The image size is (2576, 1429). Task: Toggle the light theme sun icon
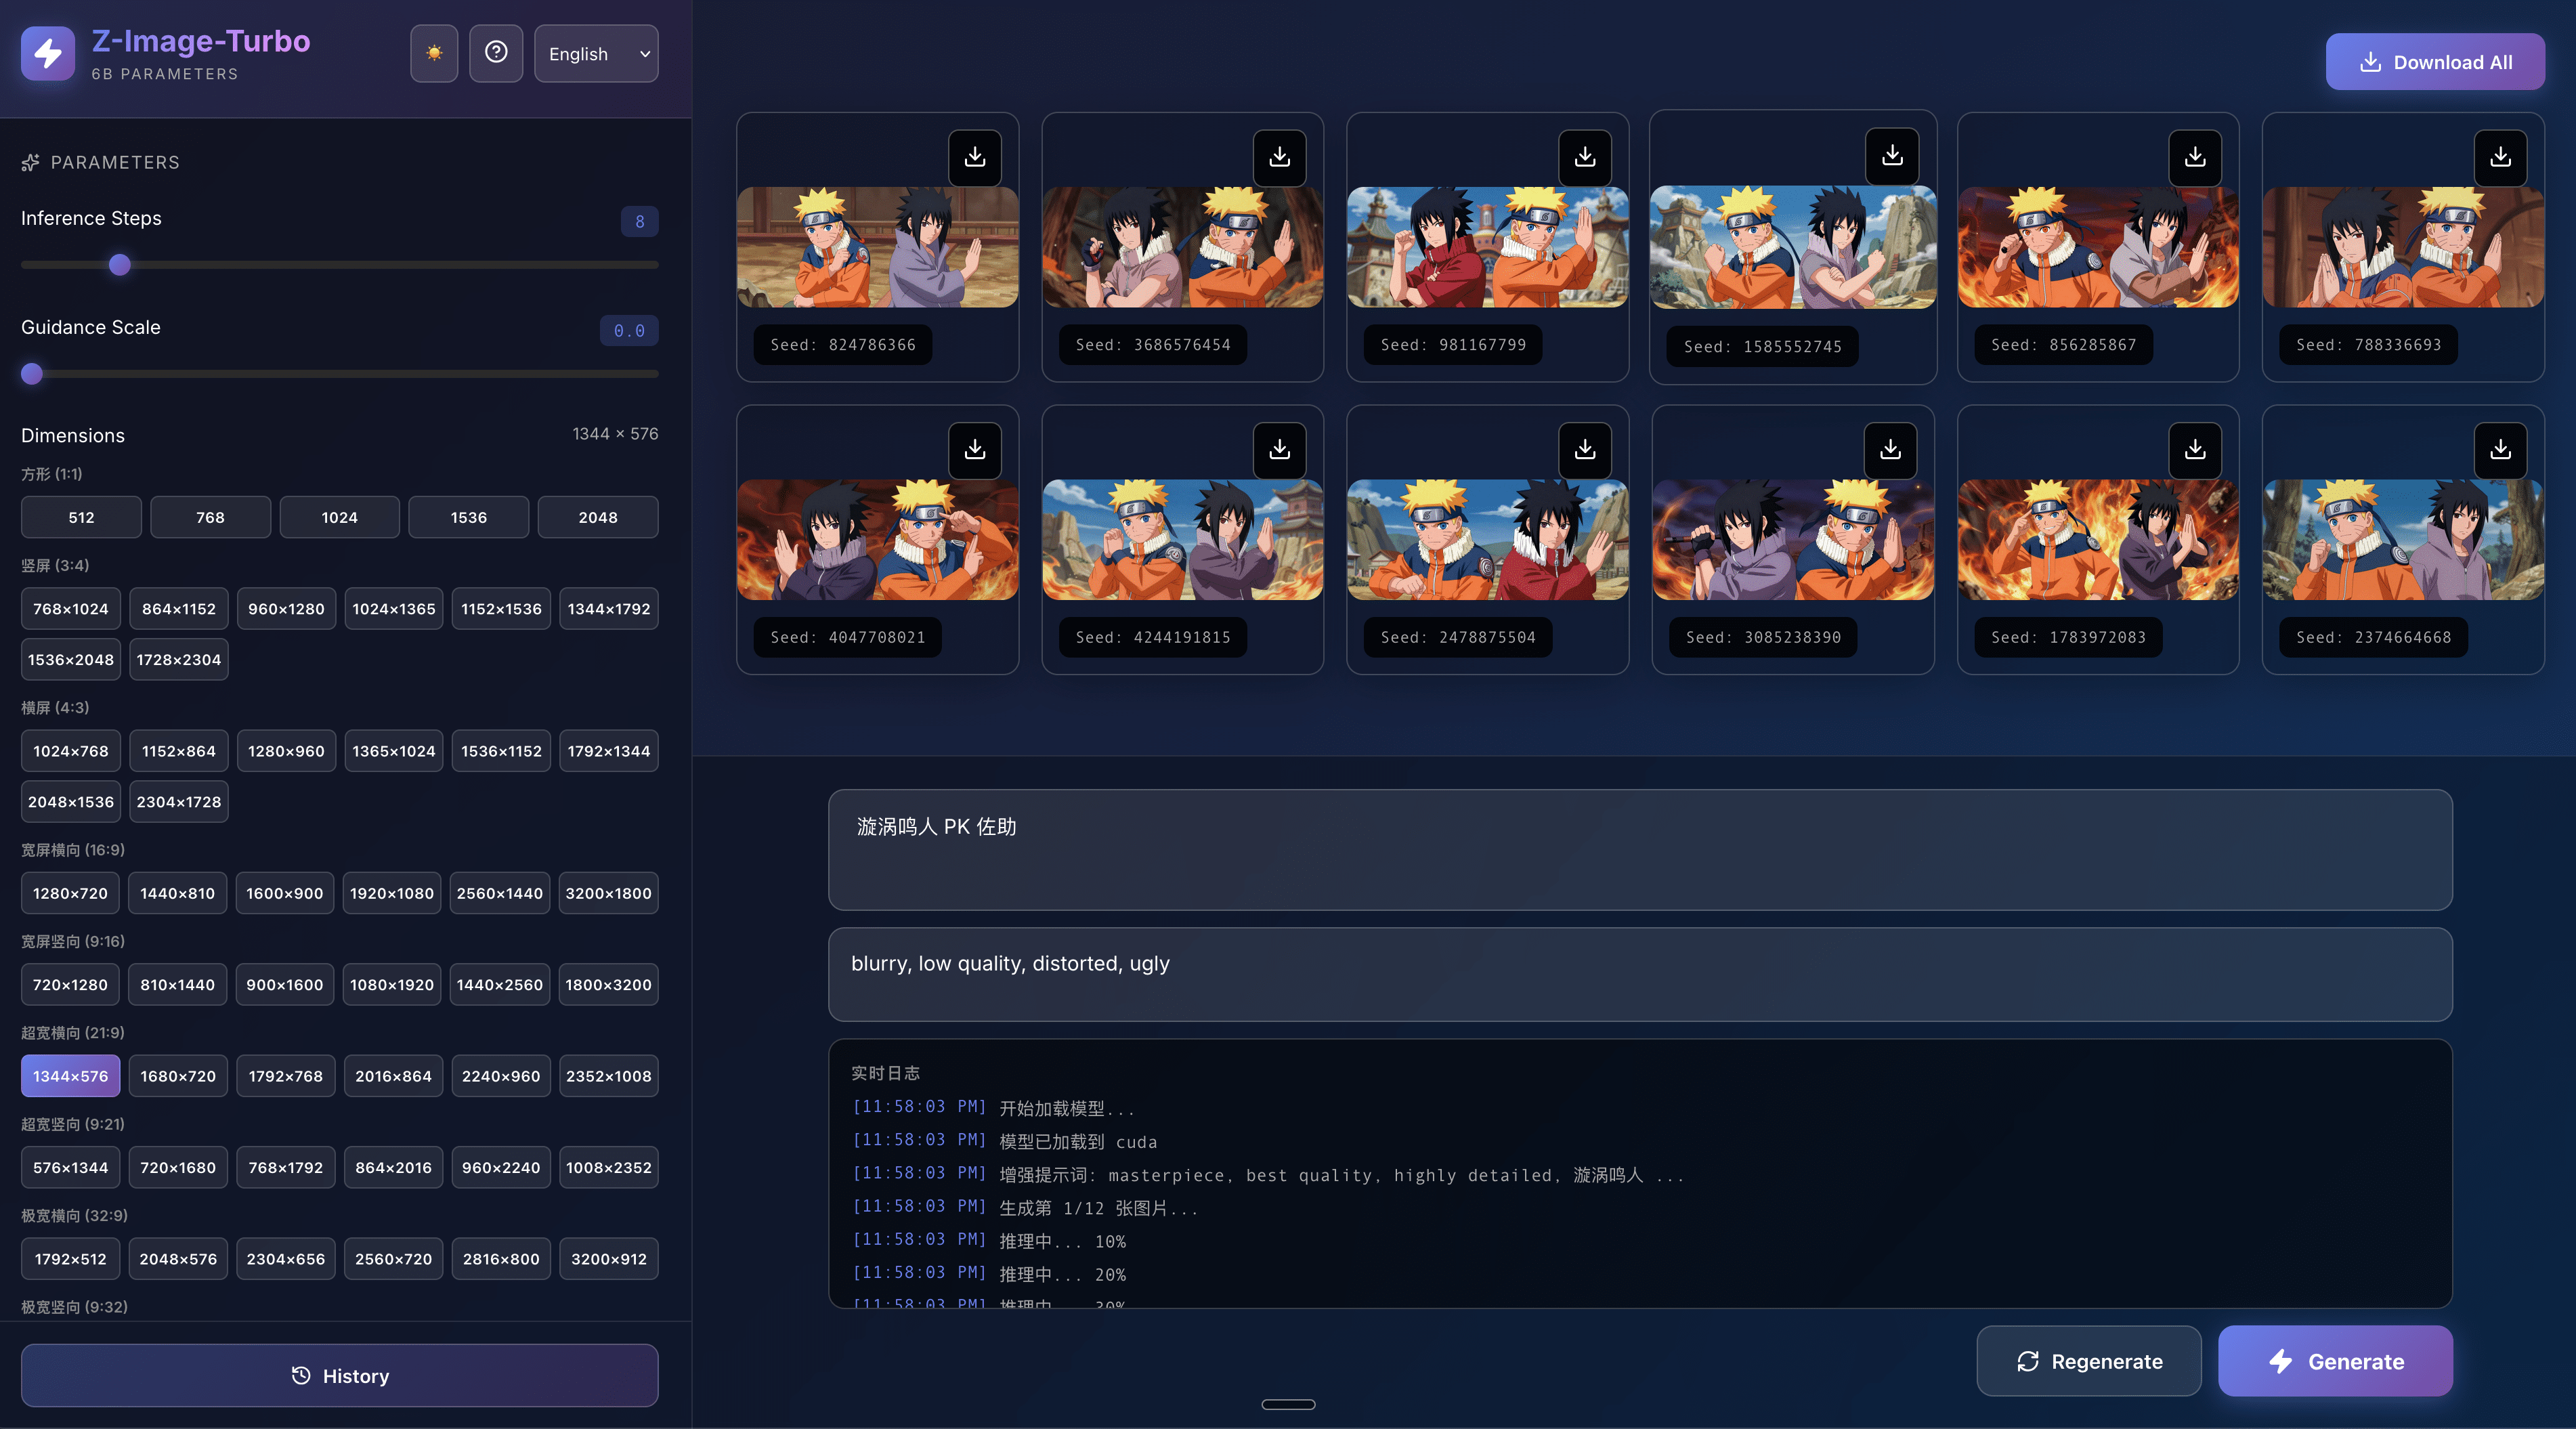pyautogui.click(x=434, y=53)
